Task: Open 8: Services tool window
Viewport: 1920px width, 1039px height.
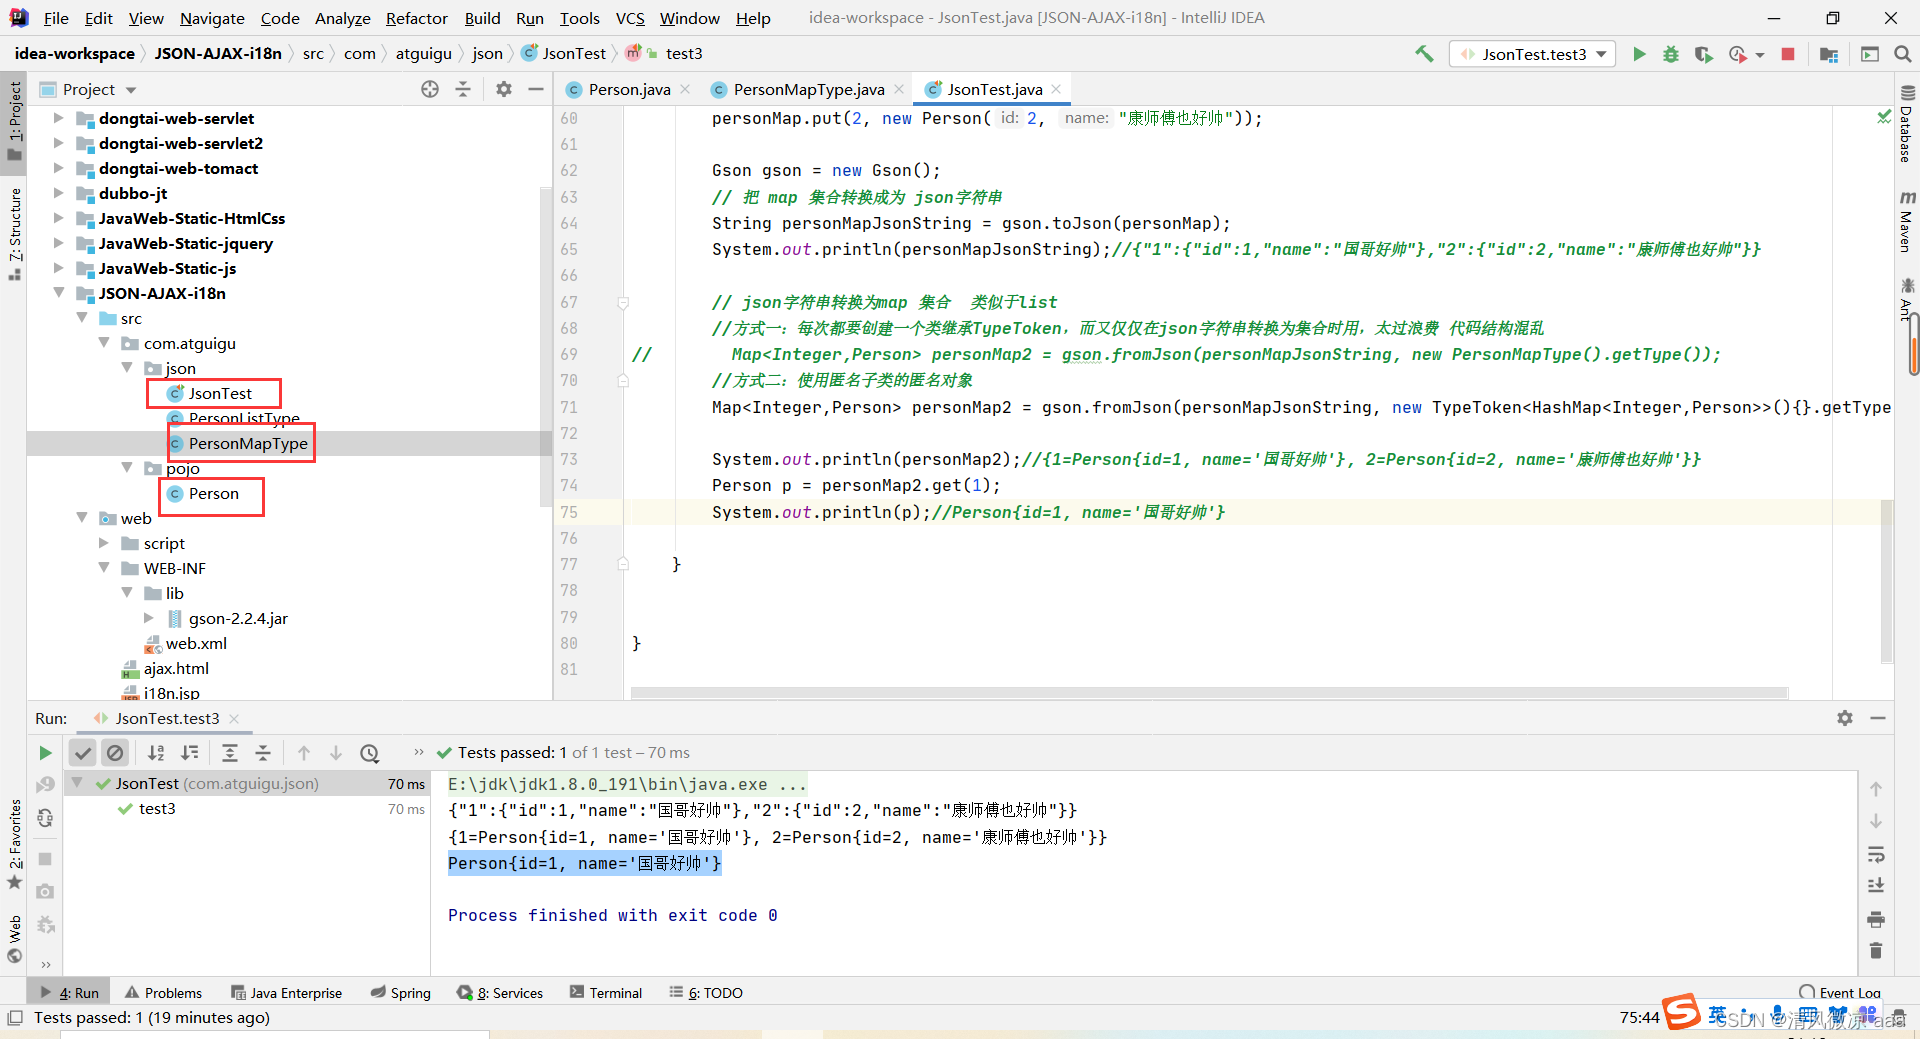Action: (x=500, y=992)
